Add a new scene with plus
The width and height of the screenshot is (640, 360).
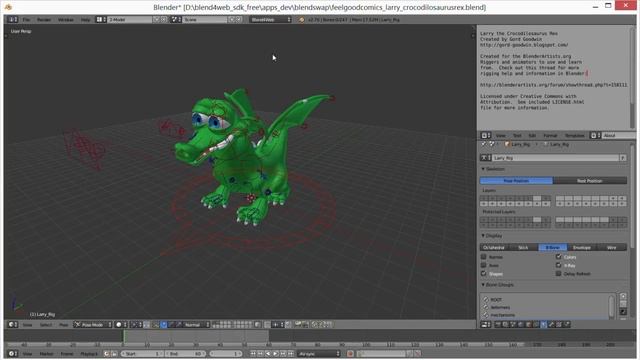[232, 19]
